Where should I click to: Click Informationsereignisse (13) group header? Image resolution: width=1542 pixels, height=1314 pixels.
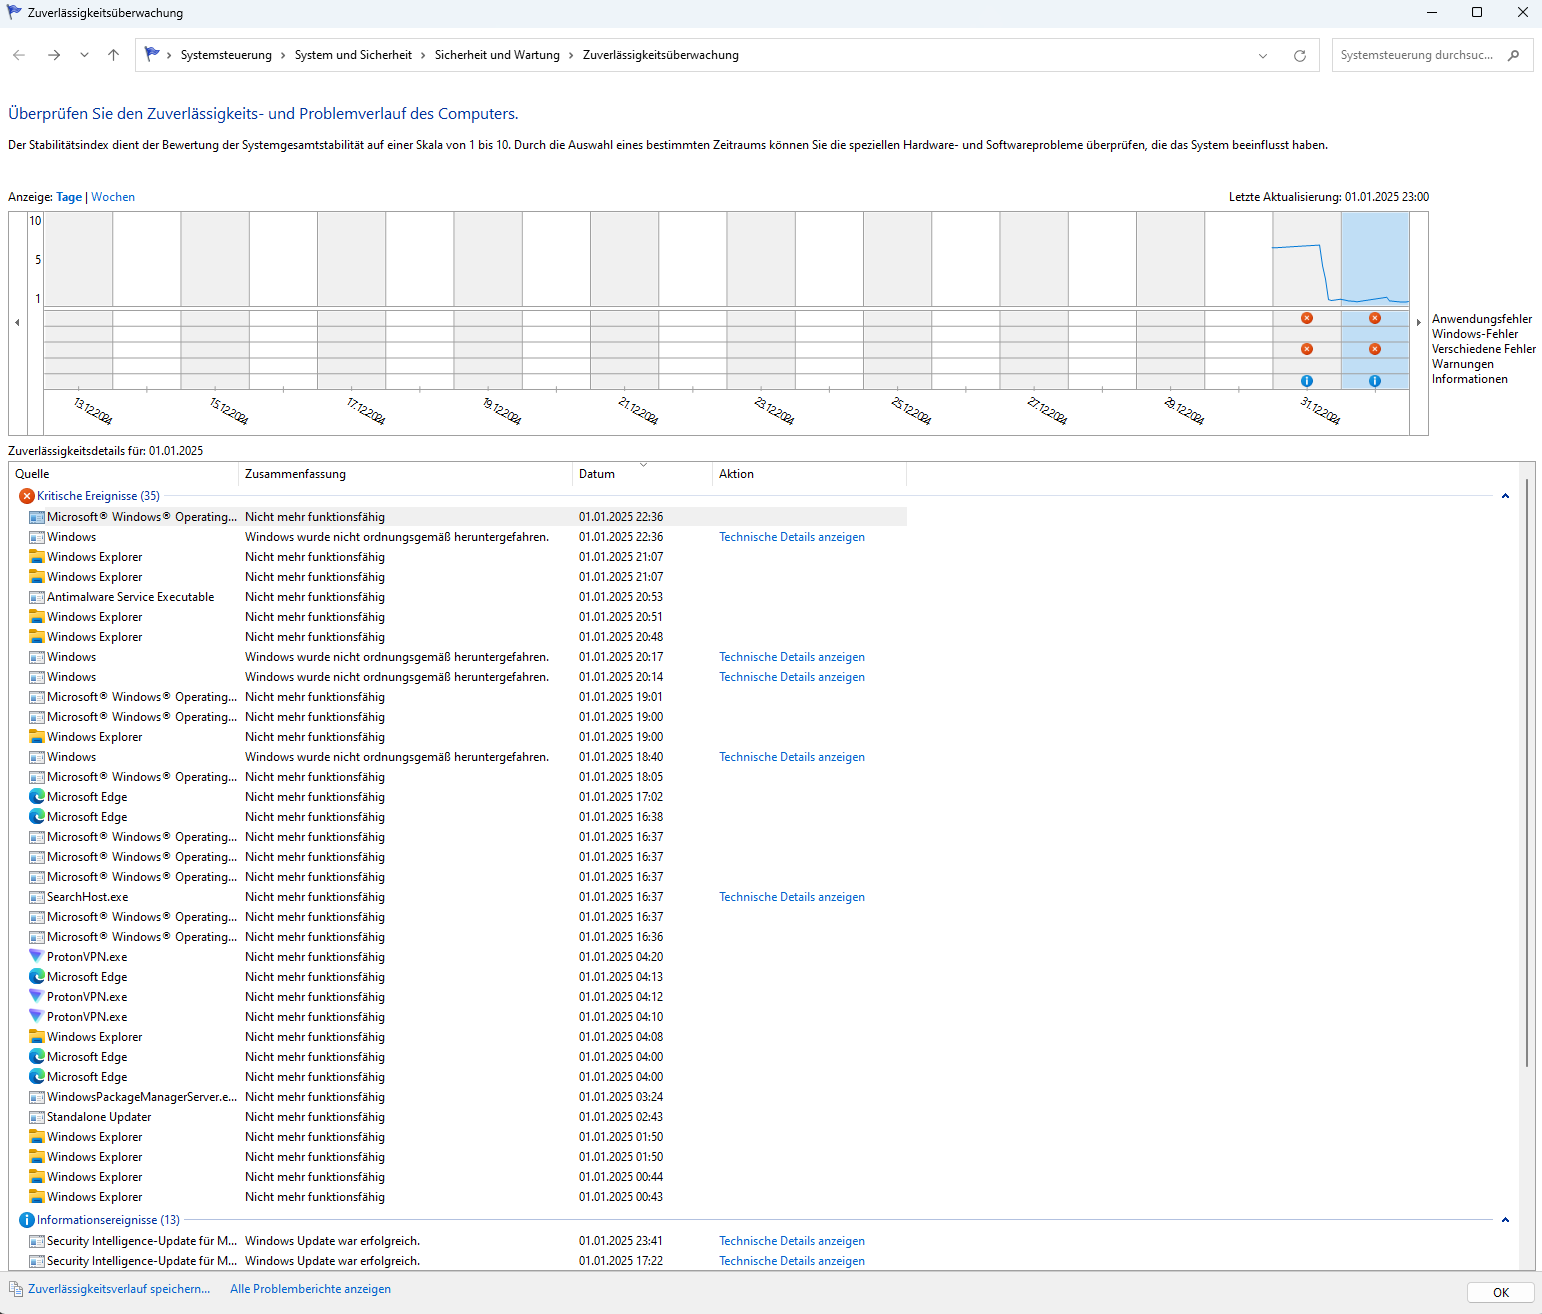(108, 1220)
